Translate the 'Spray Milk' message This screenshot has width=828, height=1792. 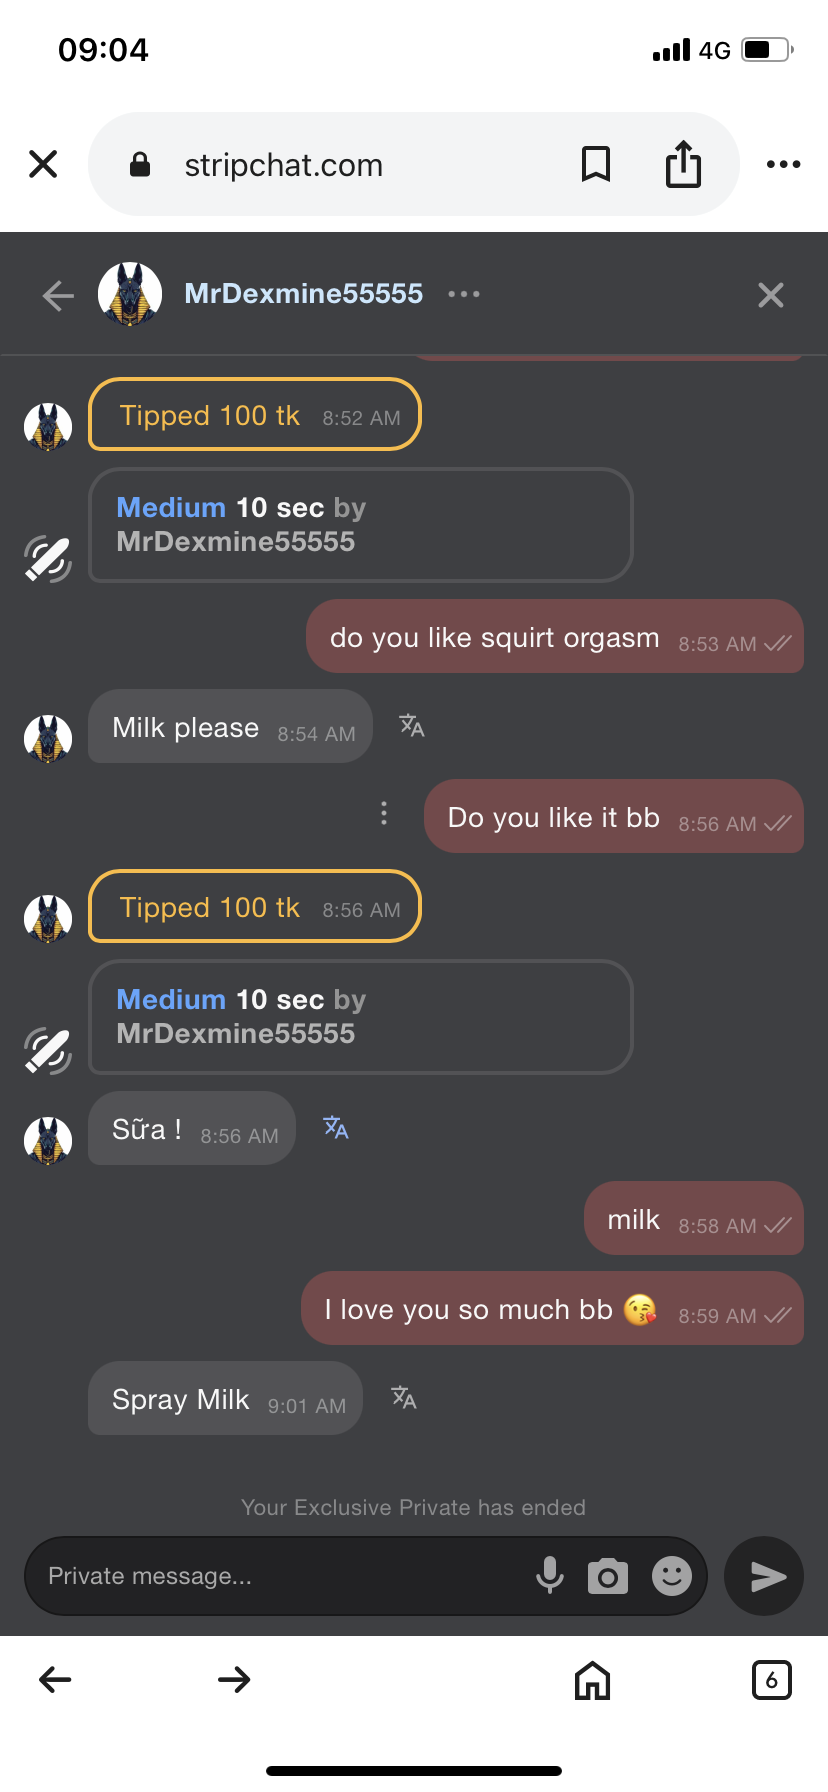(404, 1398)
